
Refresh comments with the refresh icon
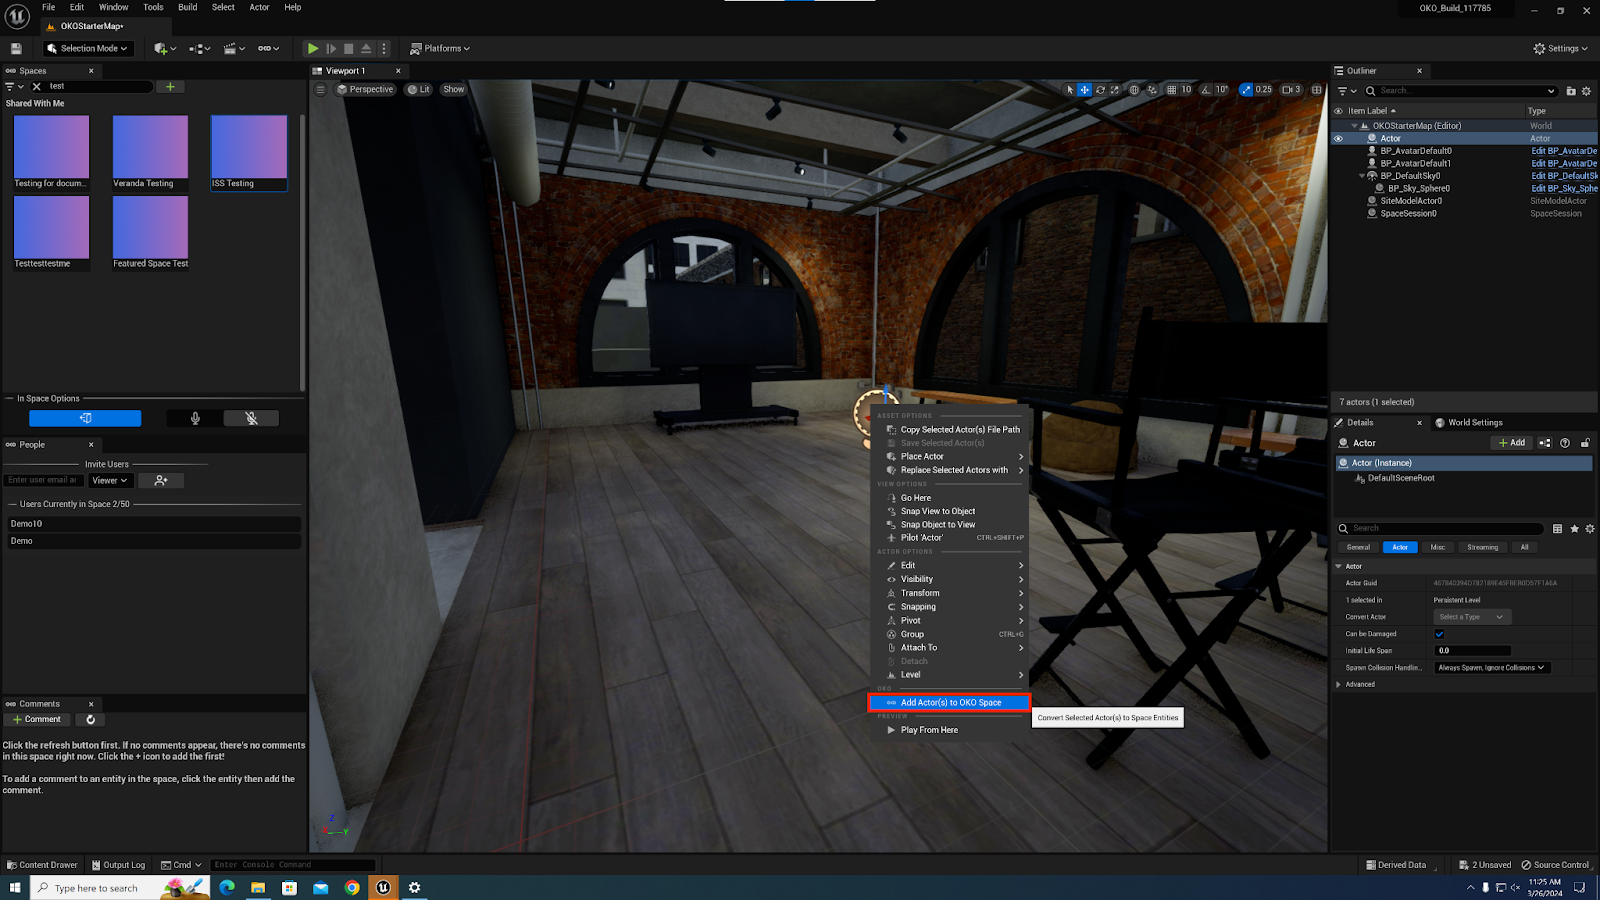click(x=90, y=720)
